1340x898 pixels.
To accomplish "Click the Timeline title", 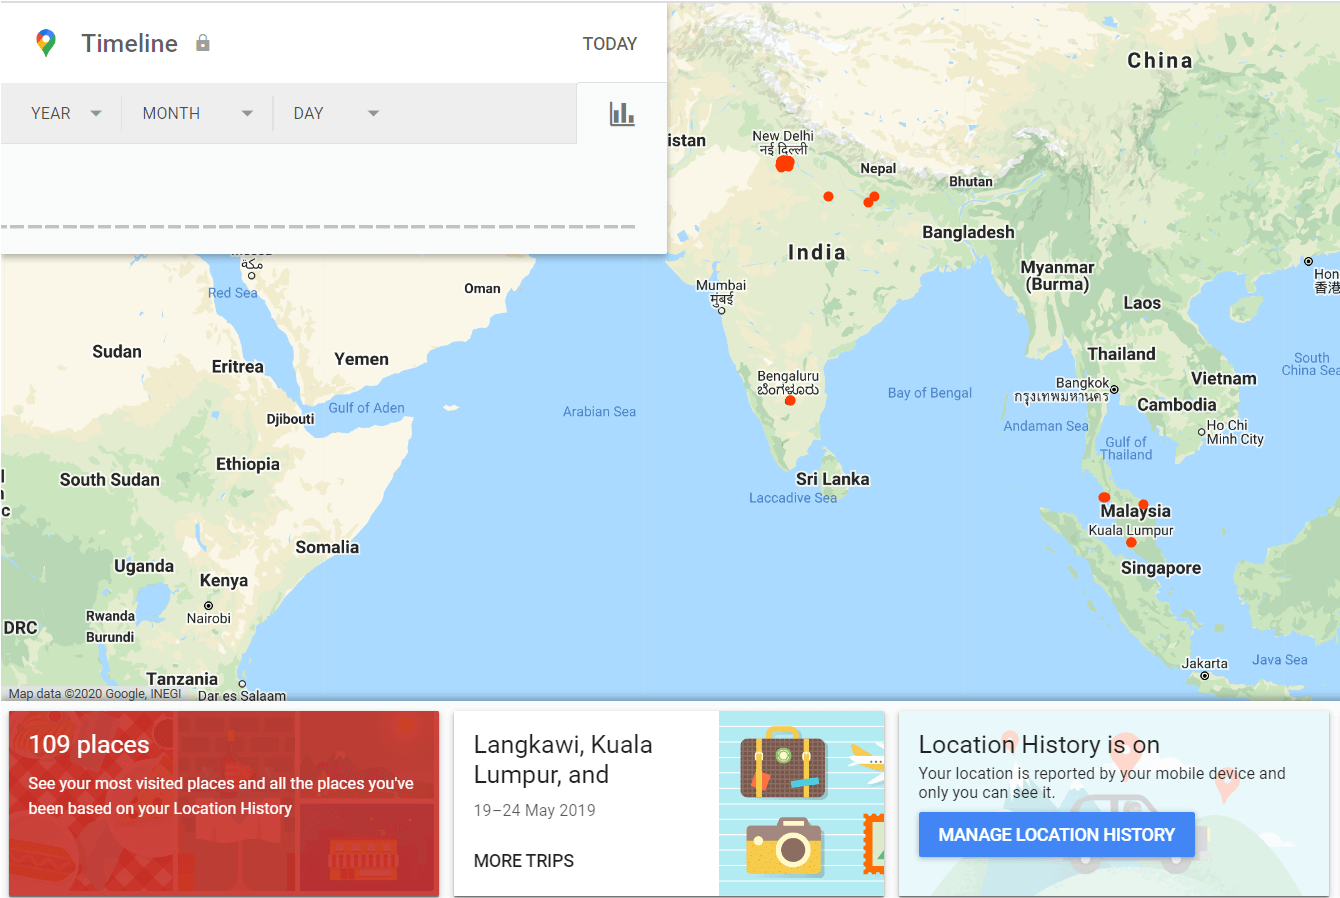I will coord(130,43).
